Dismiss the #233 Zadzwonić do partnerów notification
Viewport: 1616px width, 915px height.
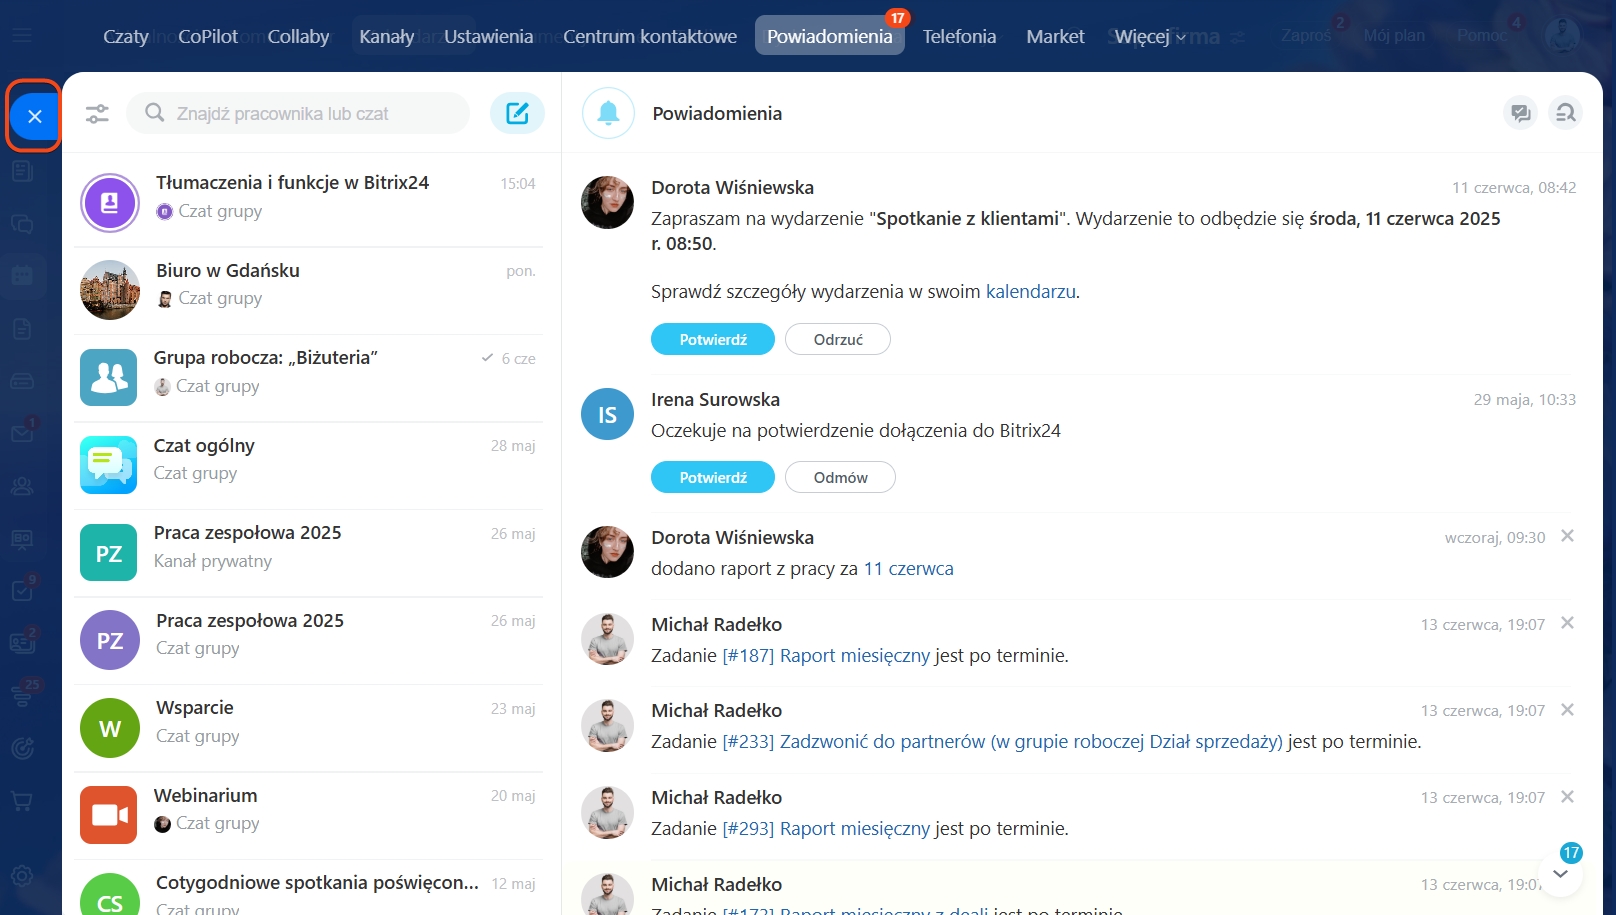click(1567, 710)
